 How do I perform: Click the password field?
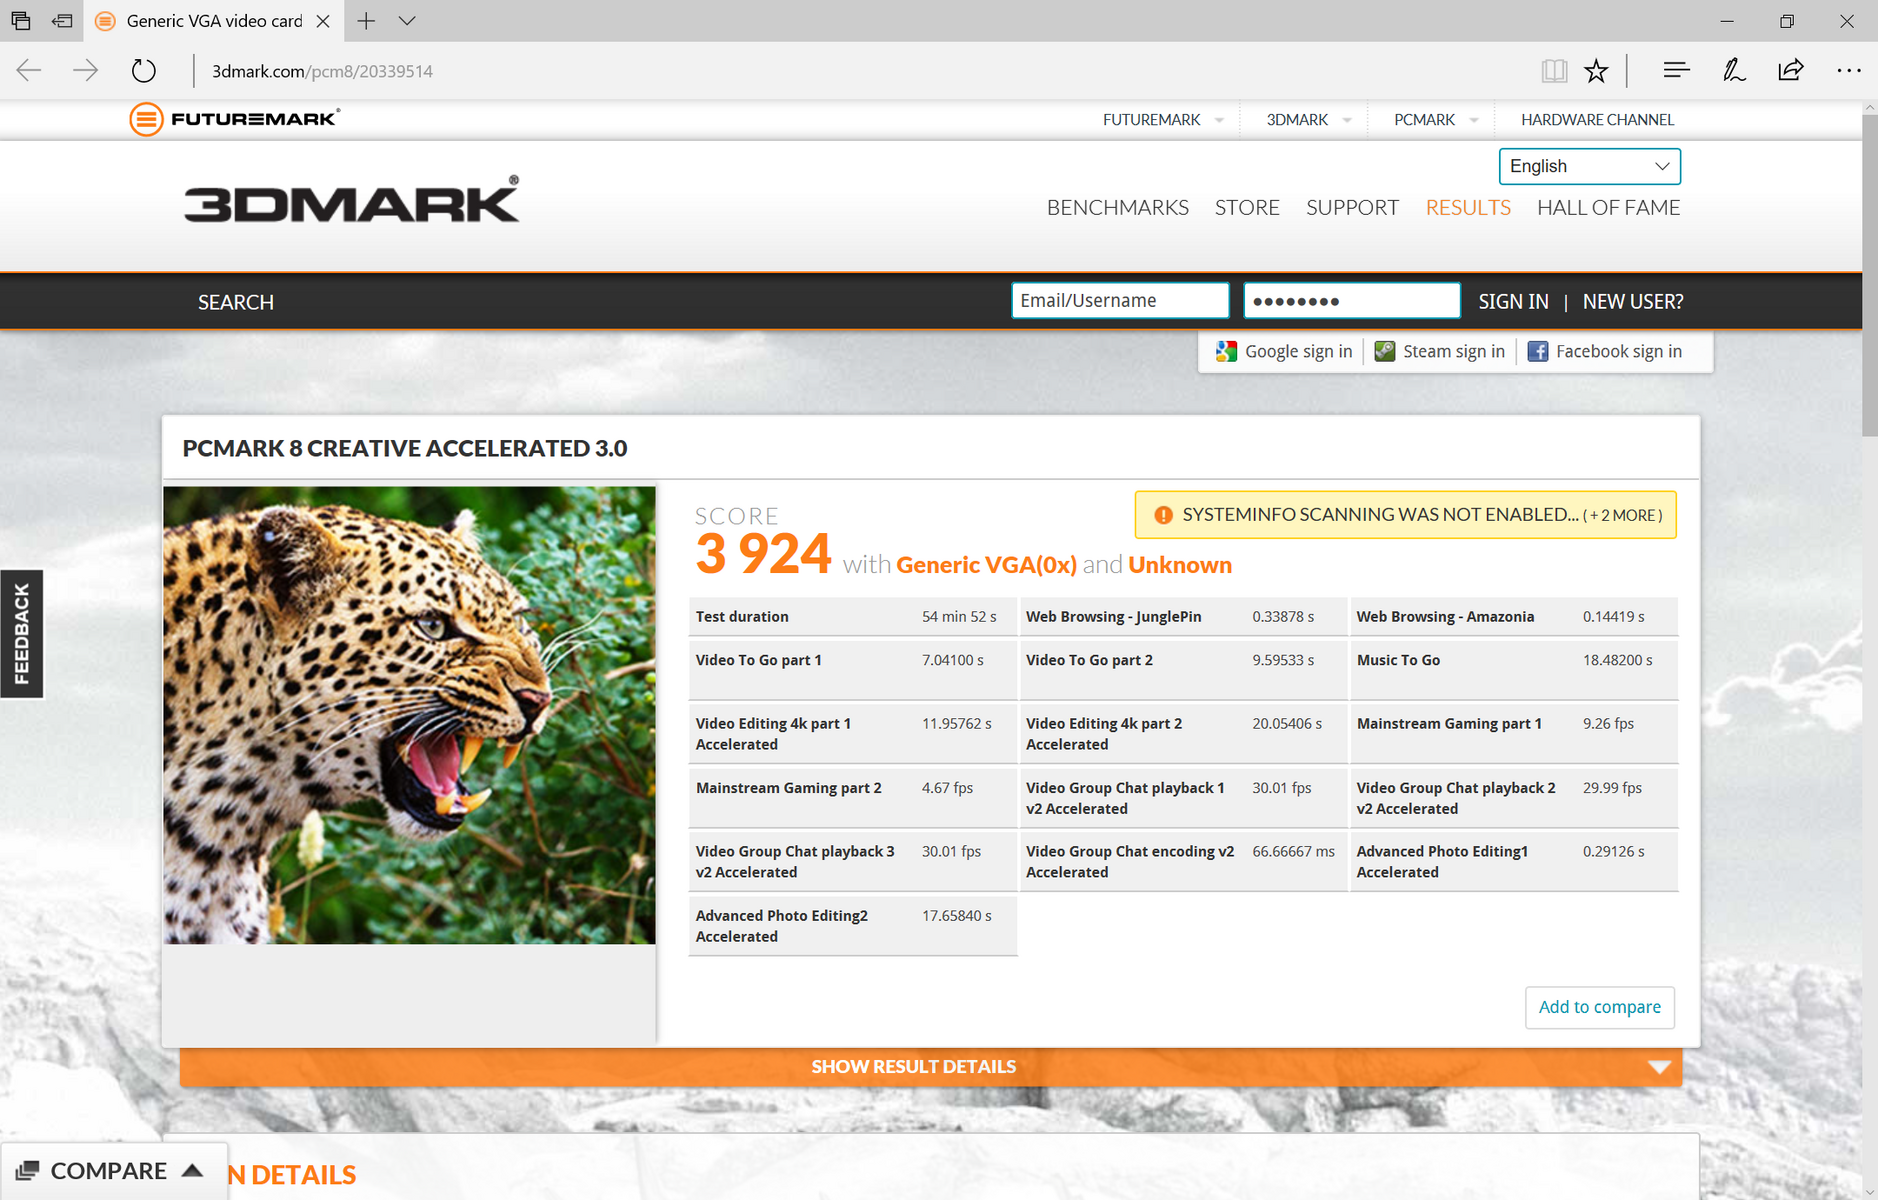coord(1351,300)
